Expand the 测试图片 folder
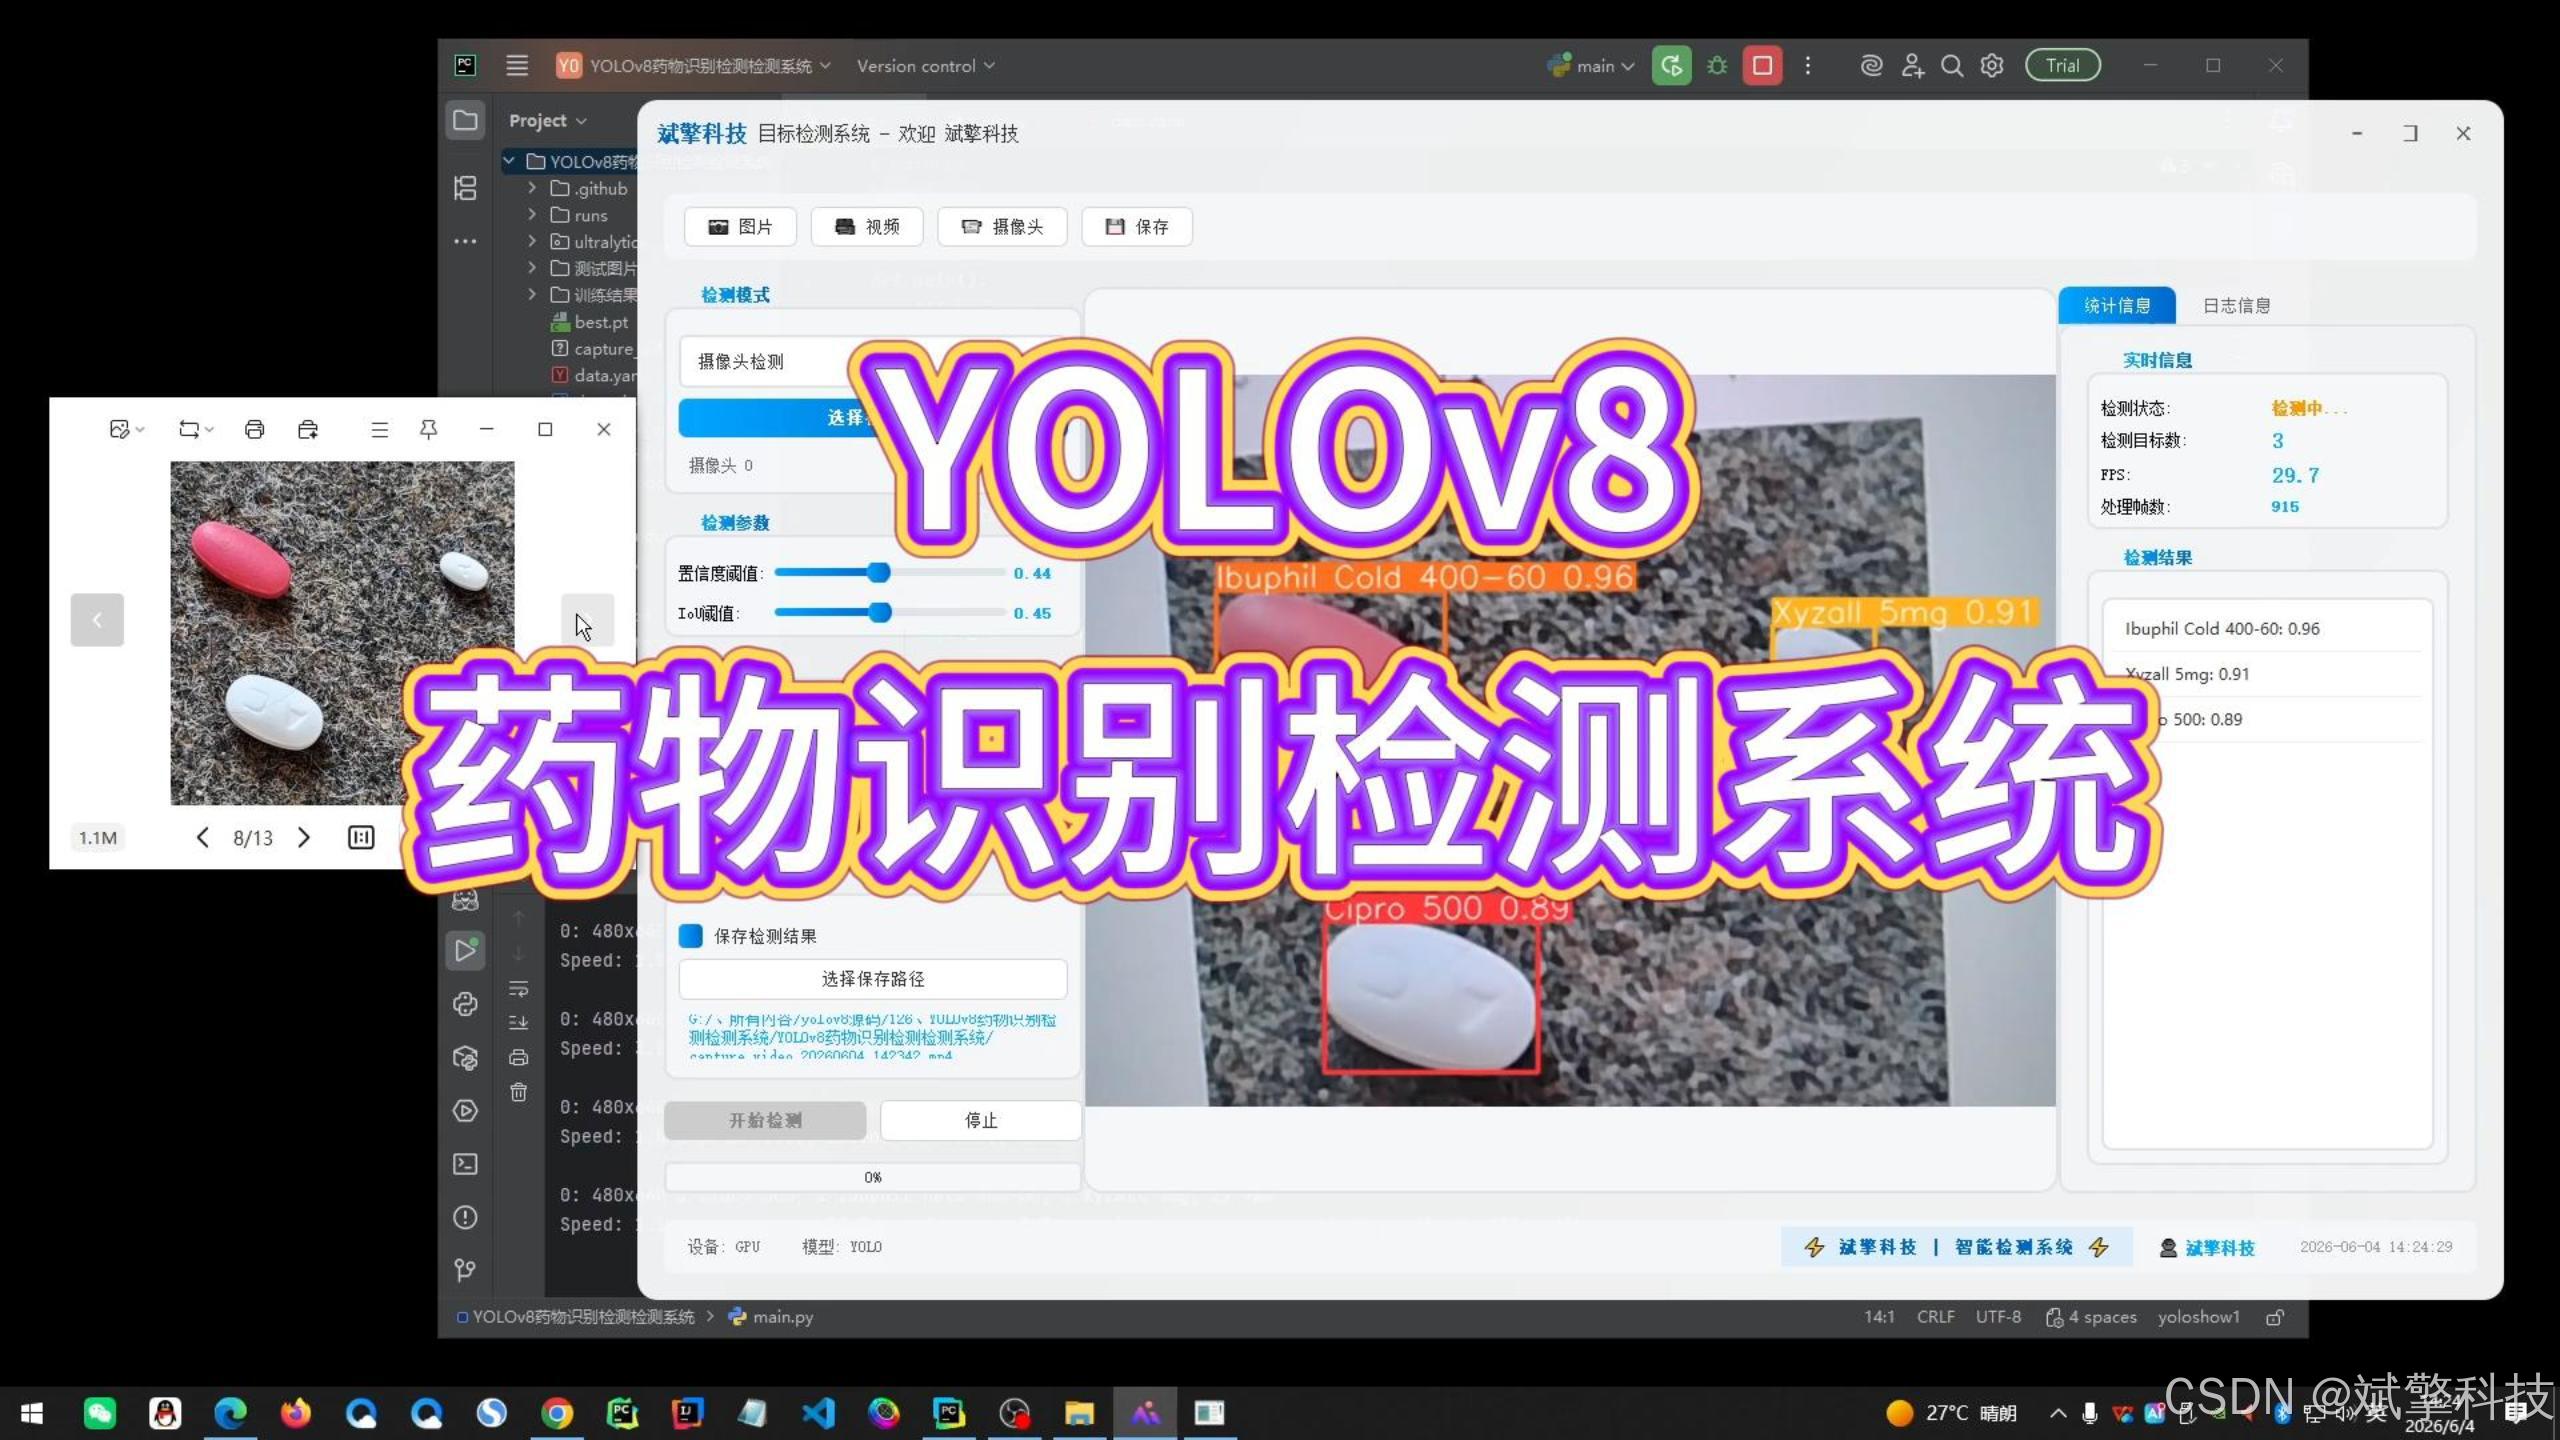Image resolution: width=2560 pixels, height=1440 pixels. [532, 268]
